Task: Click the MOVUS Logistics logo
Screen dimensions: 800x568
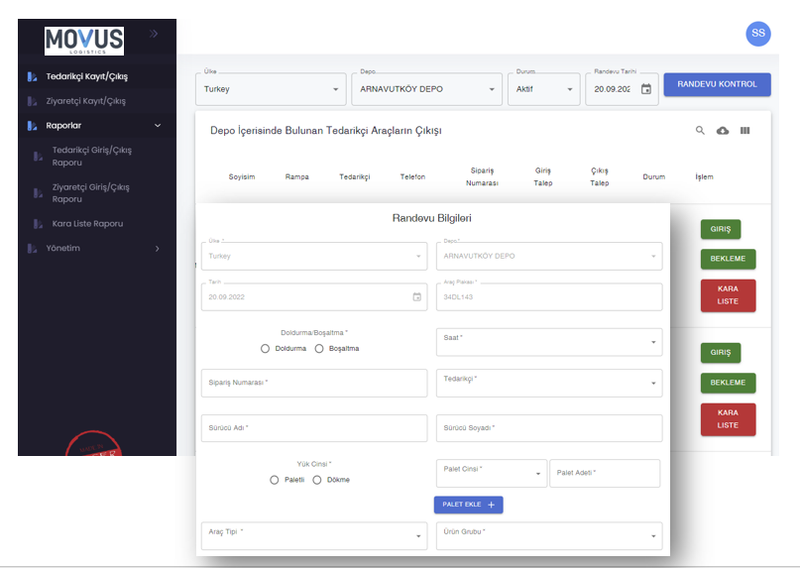Action: click(x=84, y=41)
